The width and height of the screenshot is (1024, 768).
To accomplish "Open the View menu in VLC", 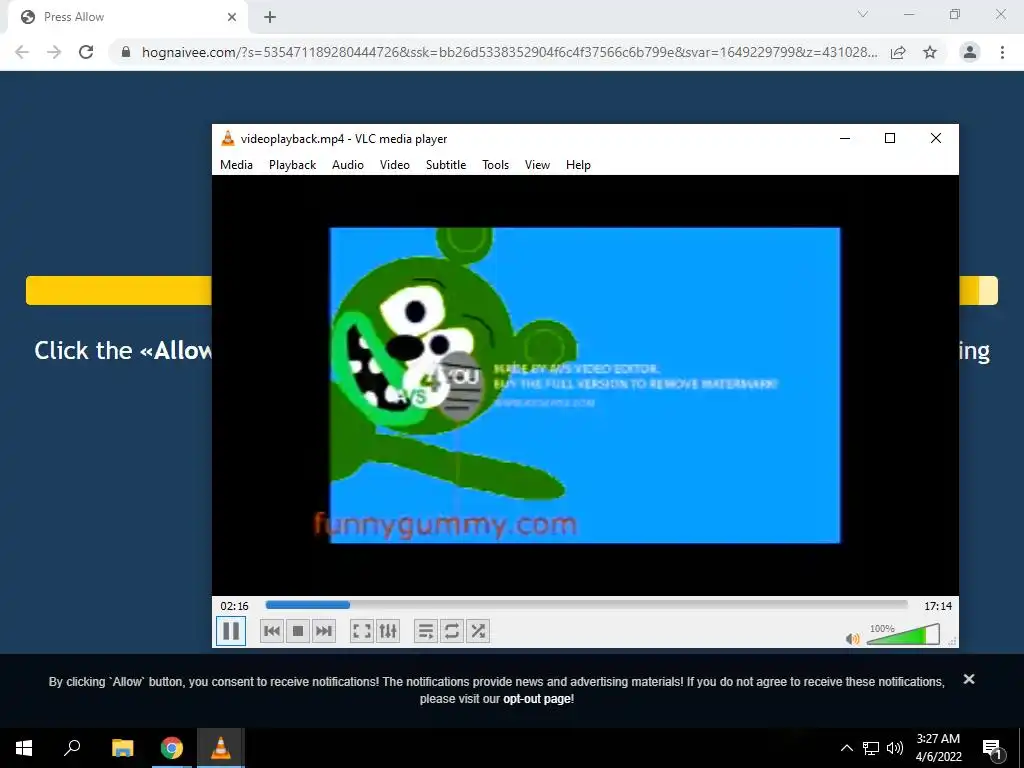I will (x=537, y=165).
